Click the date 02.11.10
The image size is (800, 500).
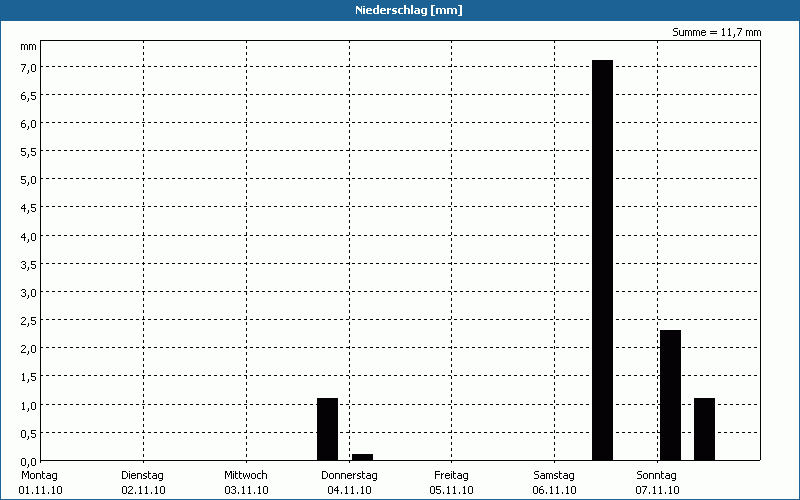(143, 490)
